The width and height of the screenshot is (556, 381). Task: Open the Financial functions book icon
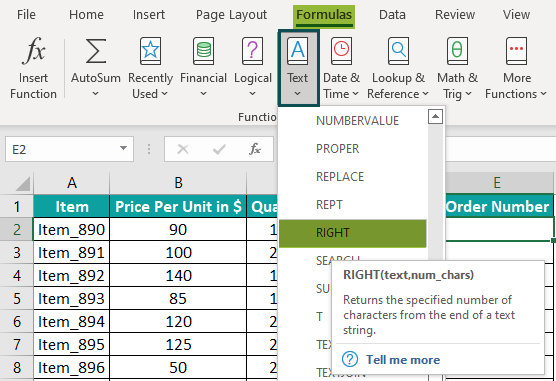tap(204, 51)
